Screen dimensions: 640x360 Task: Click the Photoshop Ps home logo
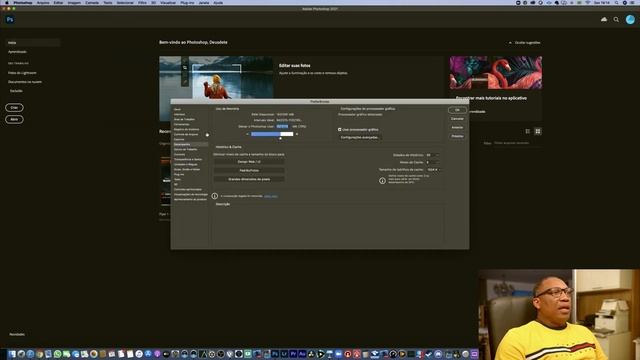(x=10, y=20)
